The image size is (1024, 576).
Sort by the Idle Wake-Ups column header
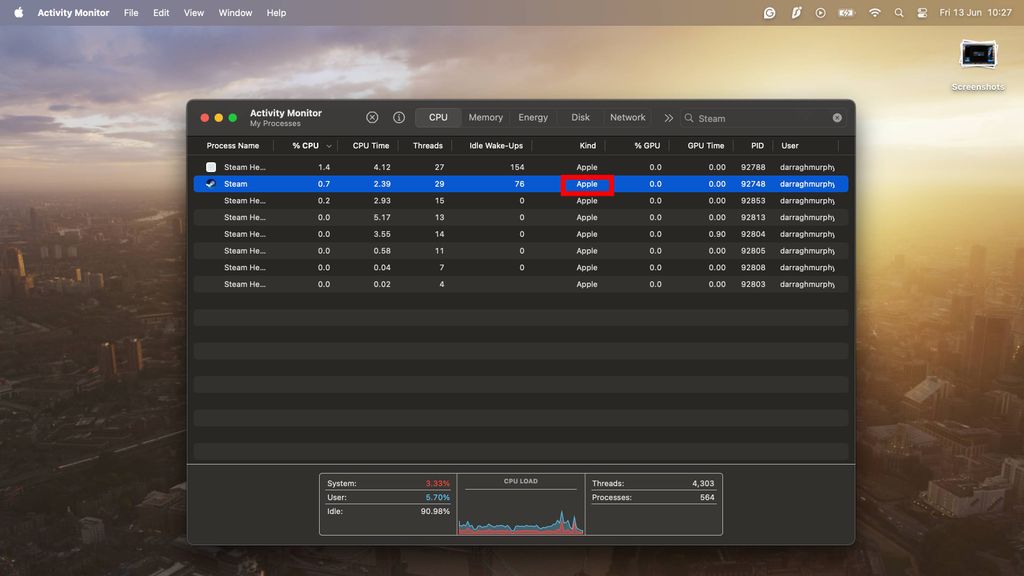click(x=498, y=145)
